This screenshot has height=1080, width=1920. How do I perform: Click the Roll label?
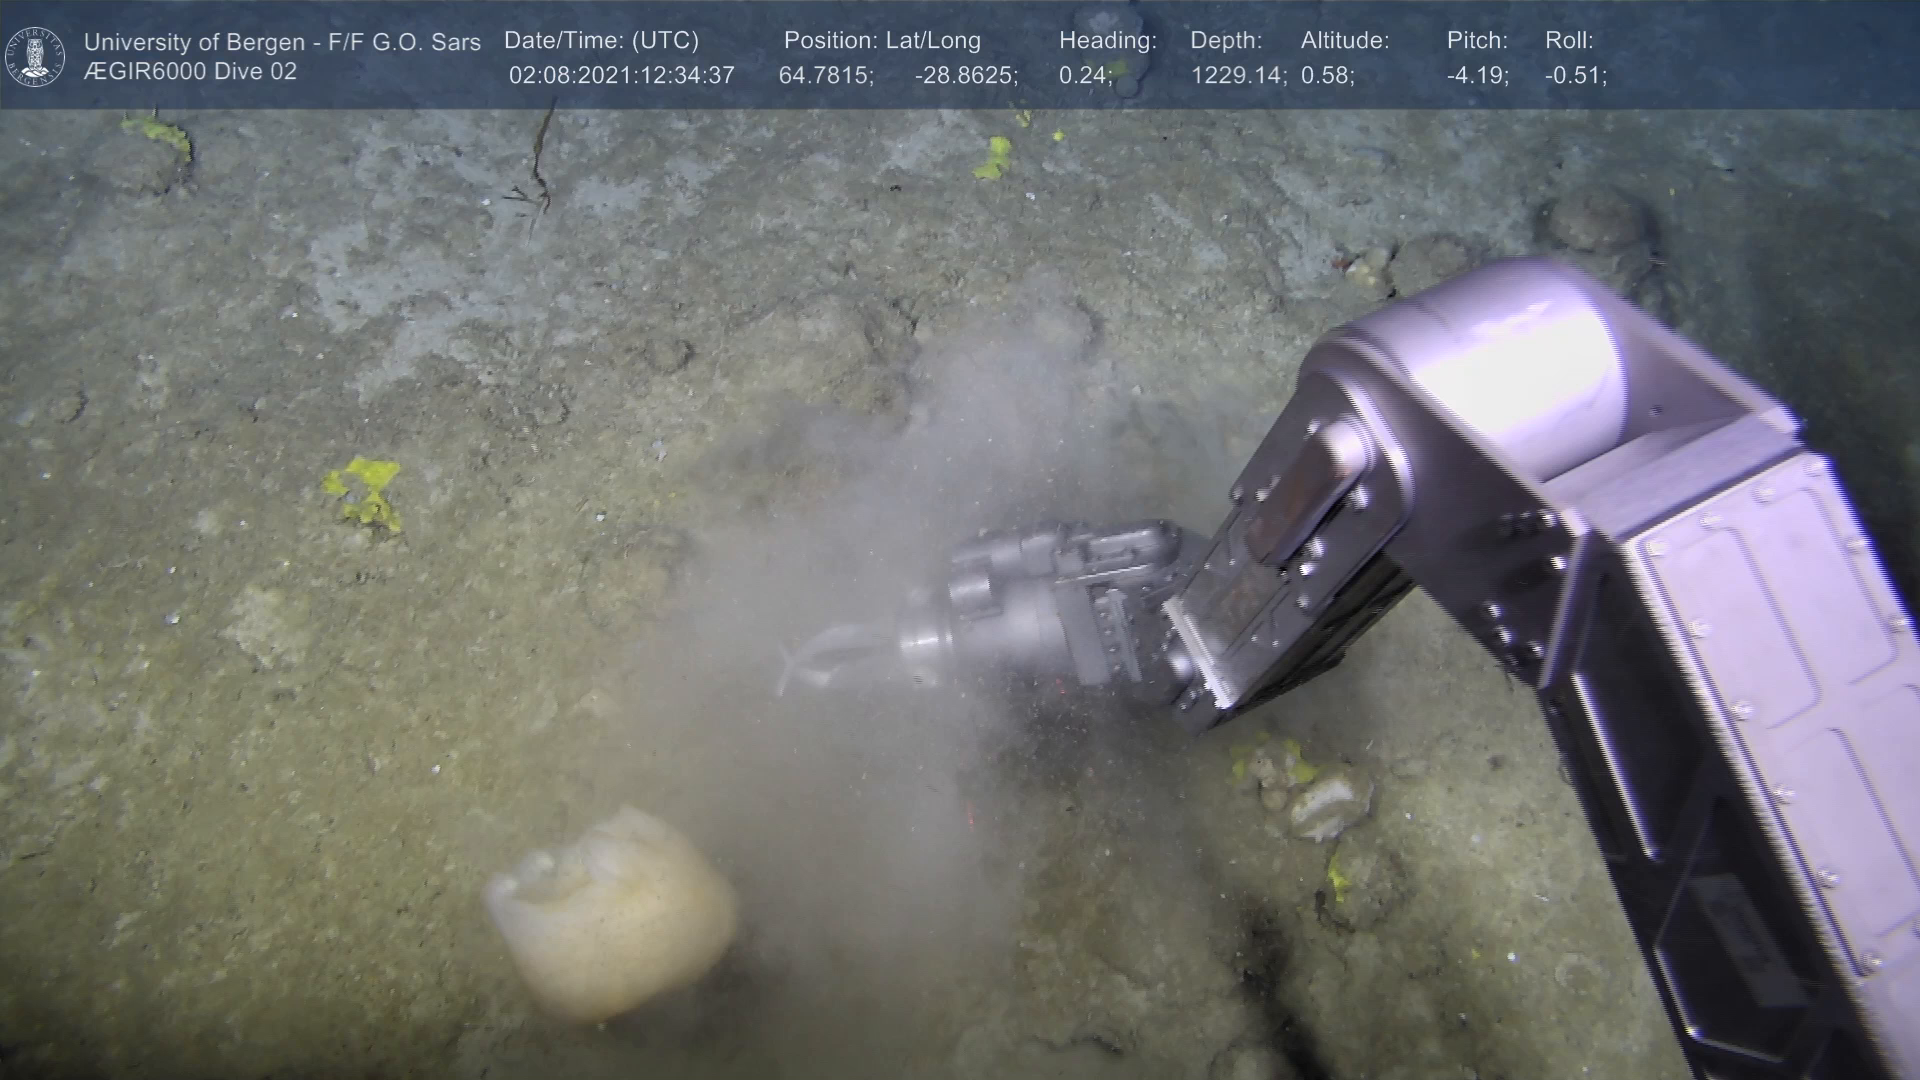pos(1569,41)
